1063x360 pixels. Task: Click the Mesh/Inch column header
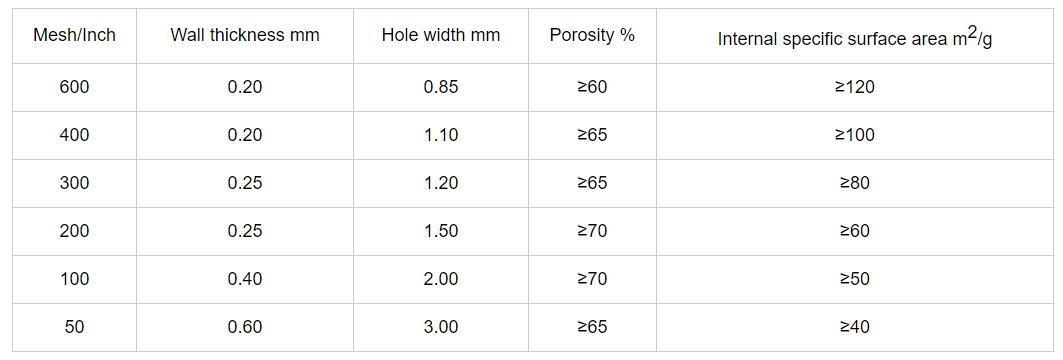coord(75,35)
